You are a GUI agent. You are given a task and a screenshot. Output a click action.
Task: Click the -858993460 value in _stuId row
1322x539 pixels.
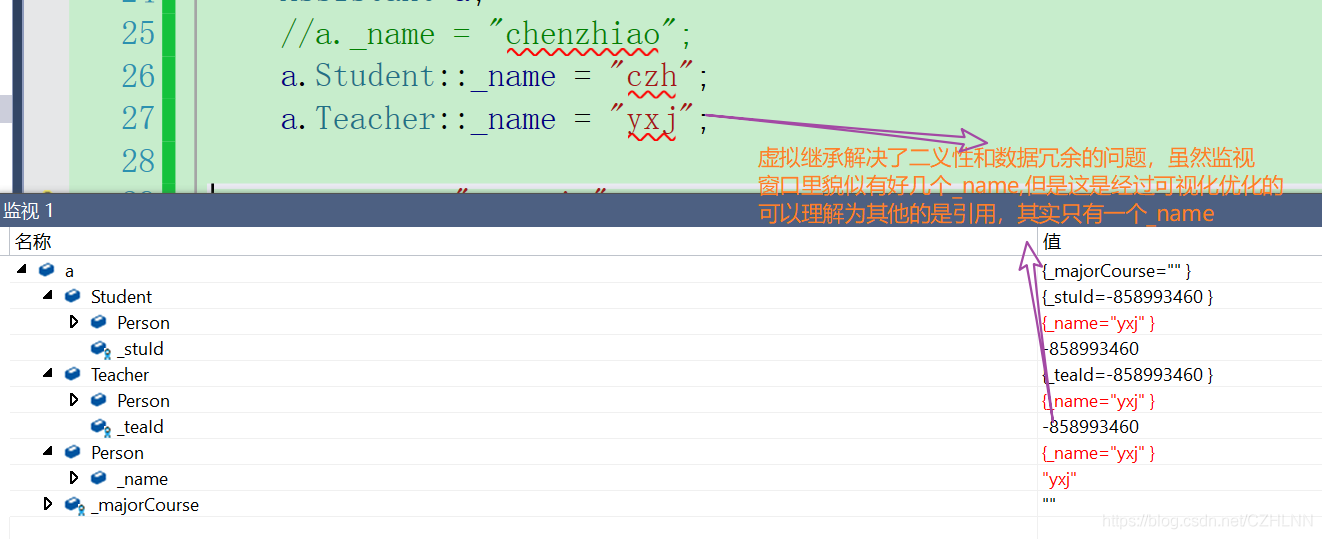tap(1090, 349)
